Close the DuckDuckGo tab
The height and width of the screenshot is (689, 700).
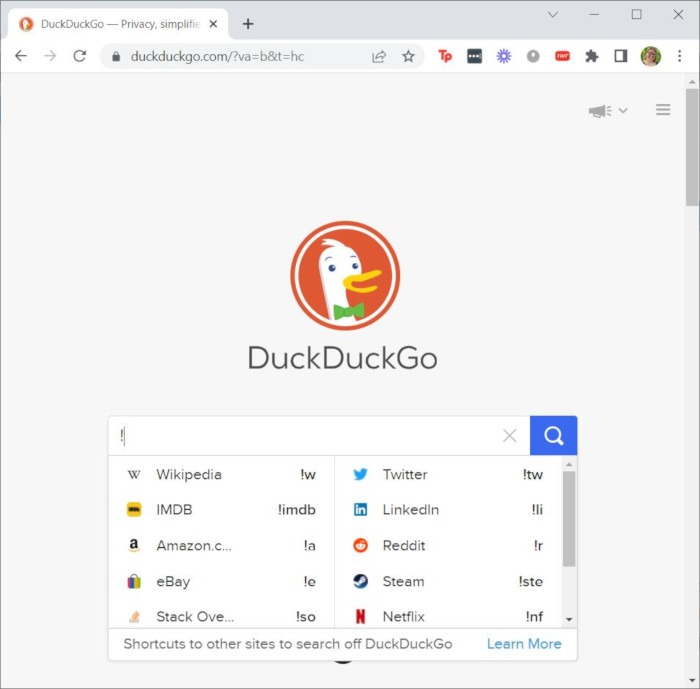[213, 24]
